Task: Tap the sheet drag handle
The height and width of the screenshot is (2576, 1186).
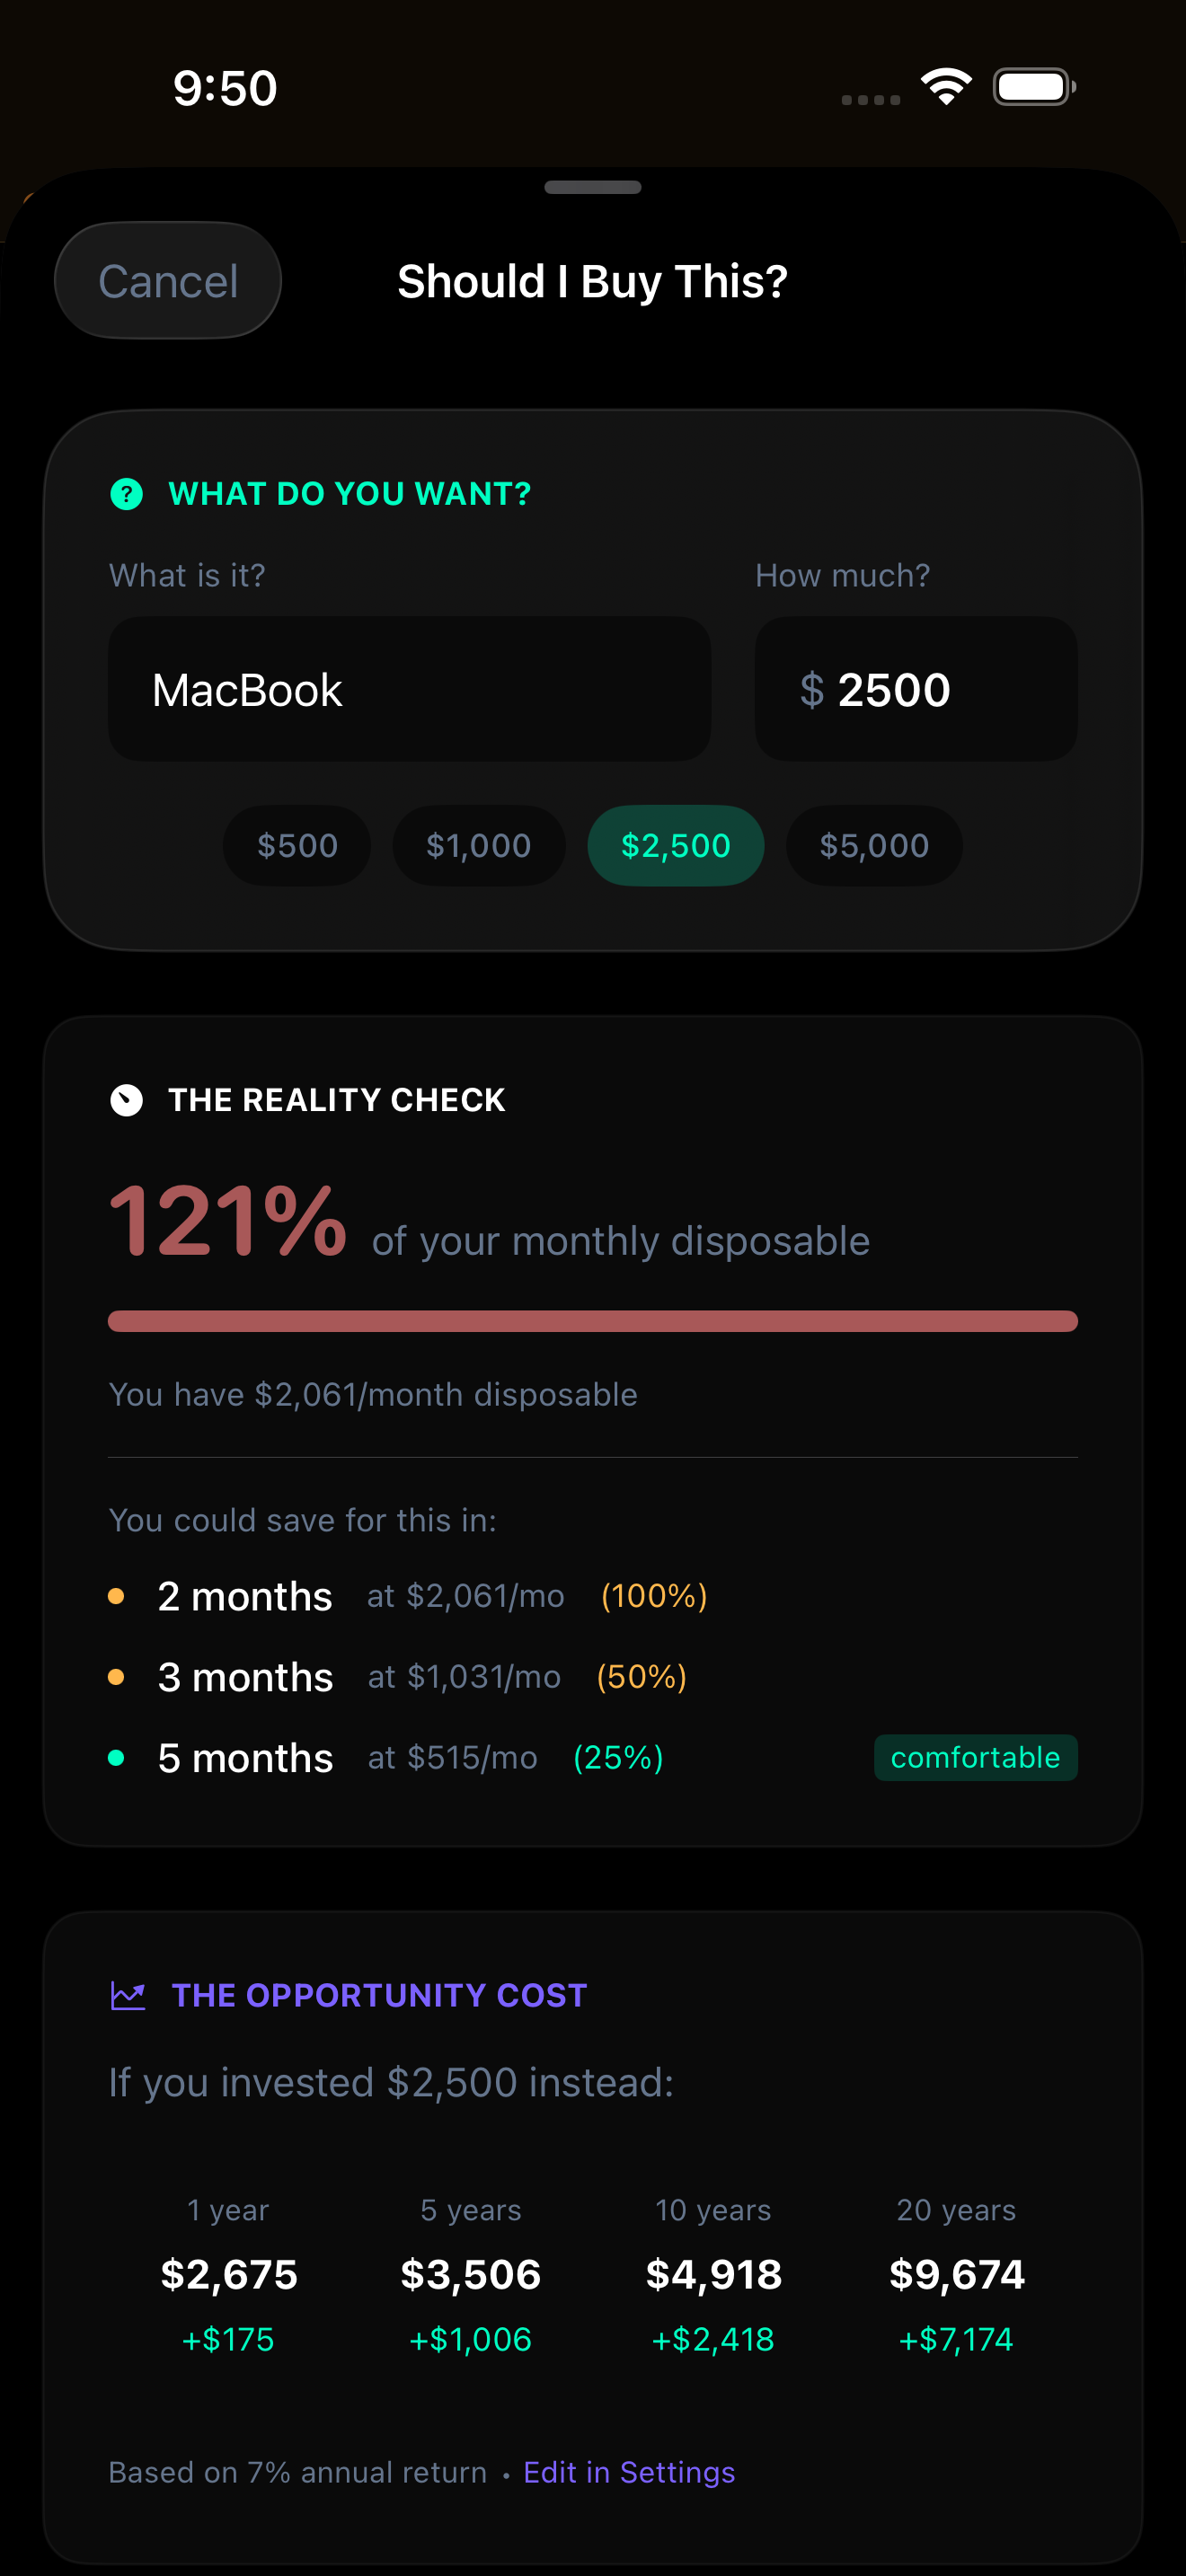Action: click(x=593, y=188)
